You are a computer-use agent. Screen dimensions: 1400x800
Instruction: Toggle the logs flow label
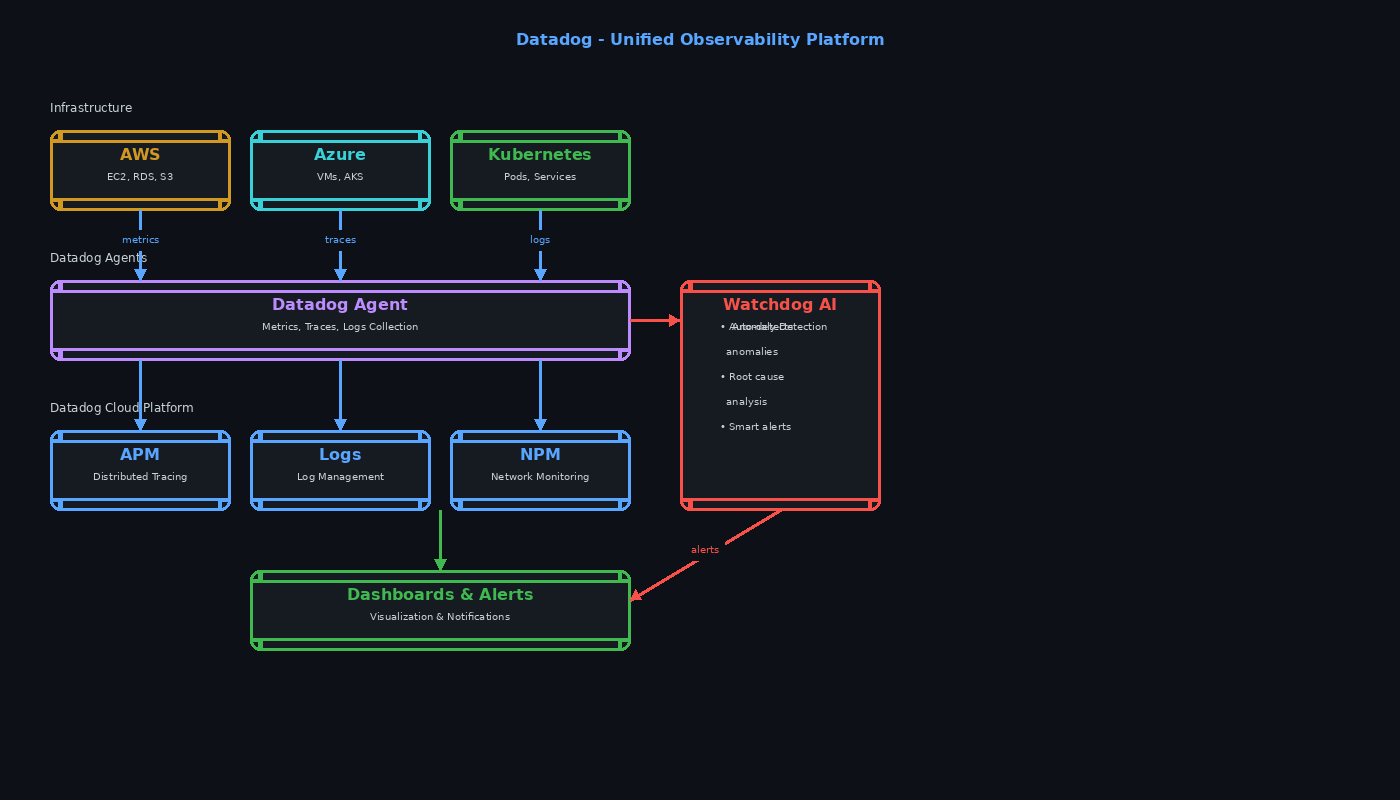pos(540,239)
